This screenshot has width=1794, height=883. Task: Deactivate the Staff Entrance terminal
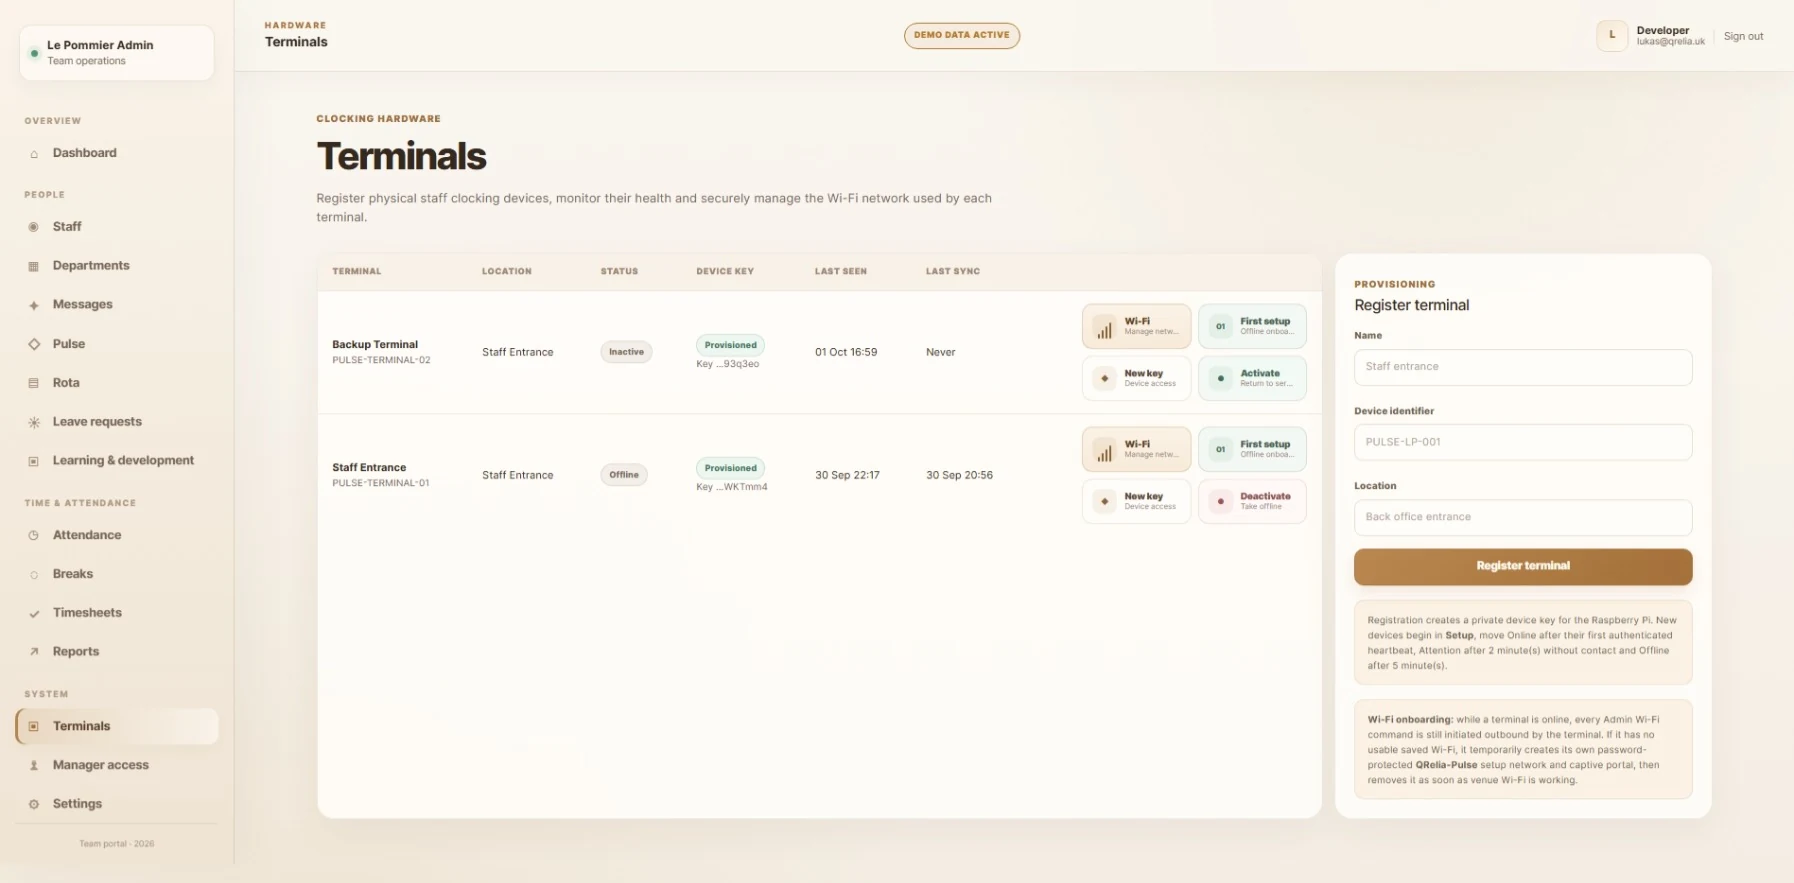click(1252, 502)
